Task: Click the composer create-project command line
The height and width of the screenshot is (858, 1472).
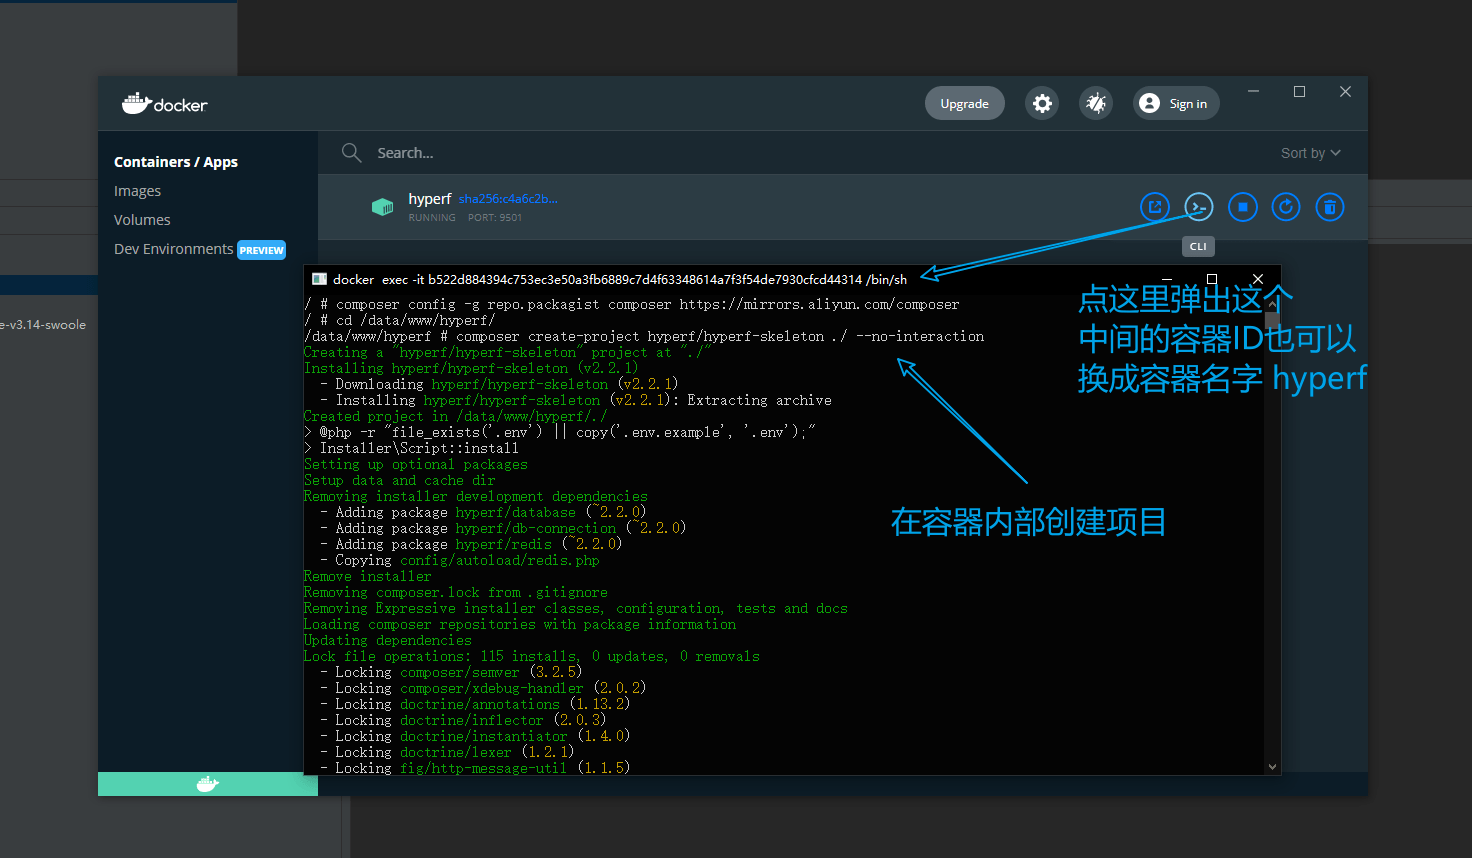Action: (x=644, y=336)
